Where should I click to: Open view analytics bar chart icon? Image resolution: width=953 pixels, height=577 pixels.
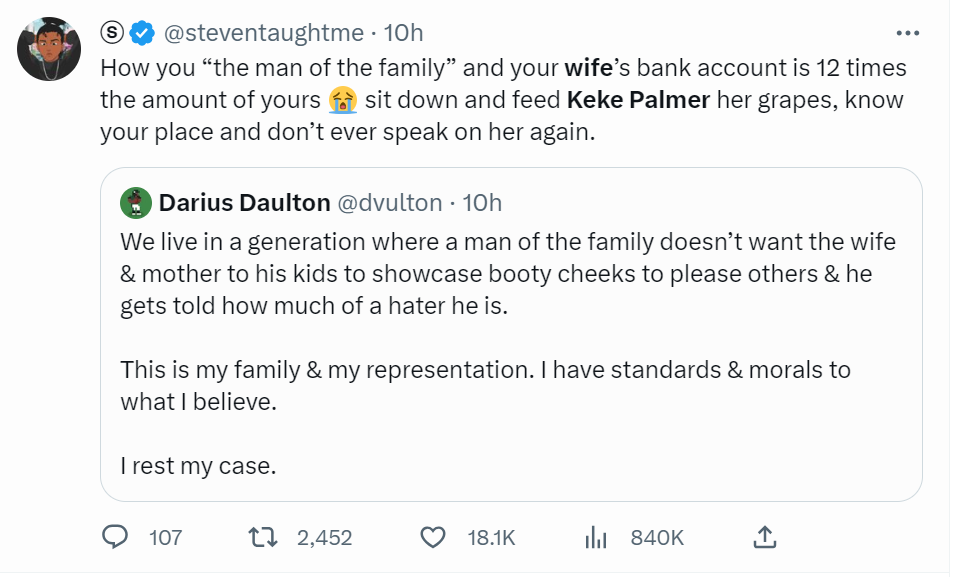click(596, 537)
